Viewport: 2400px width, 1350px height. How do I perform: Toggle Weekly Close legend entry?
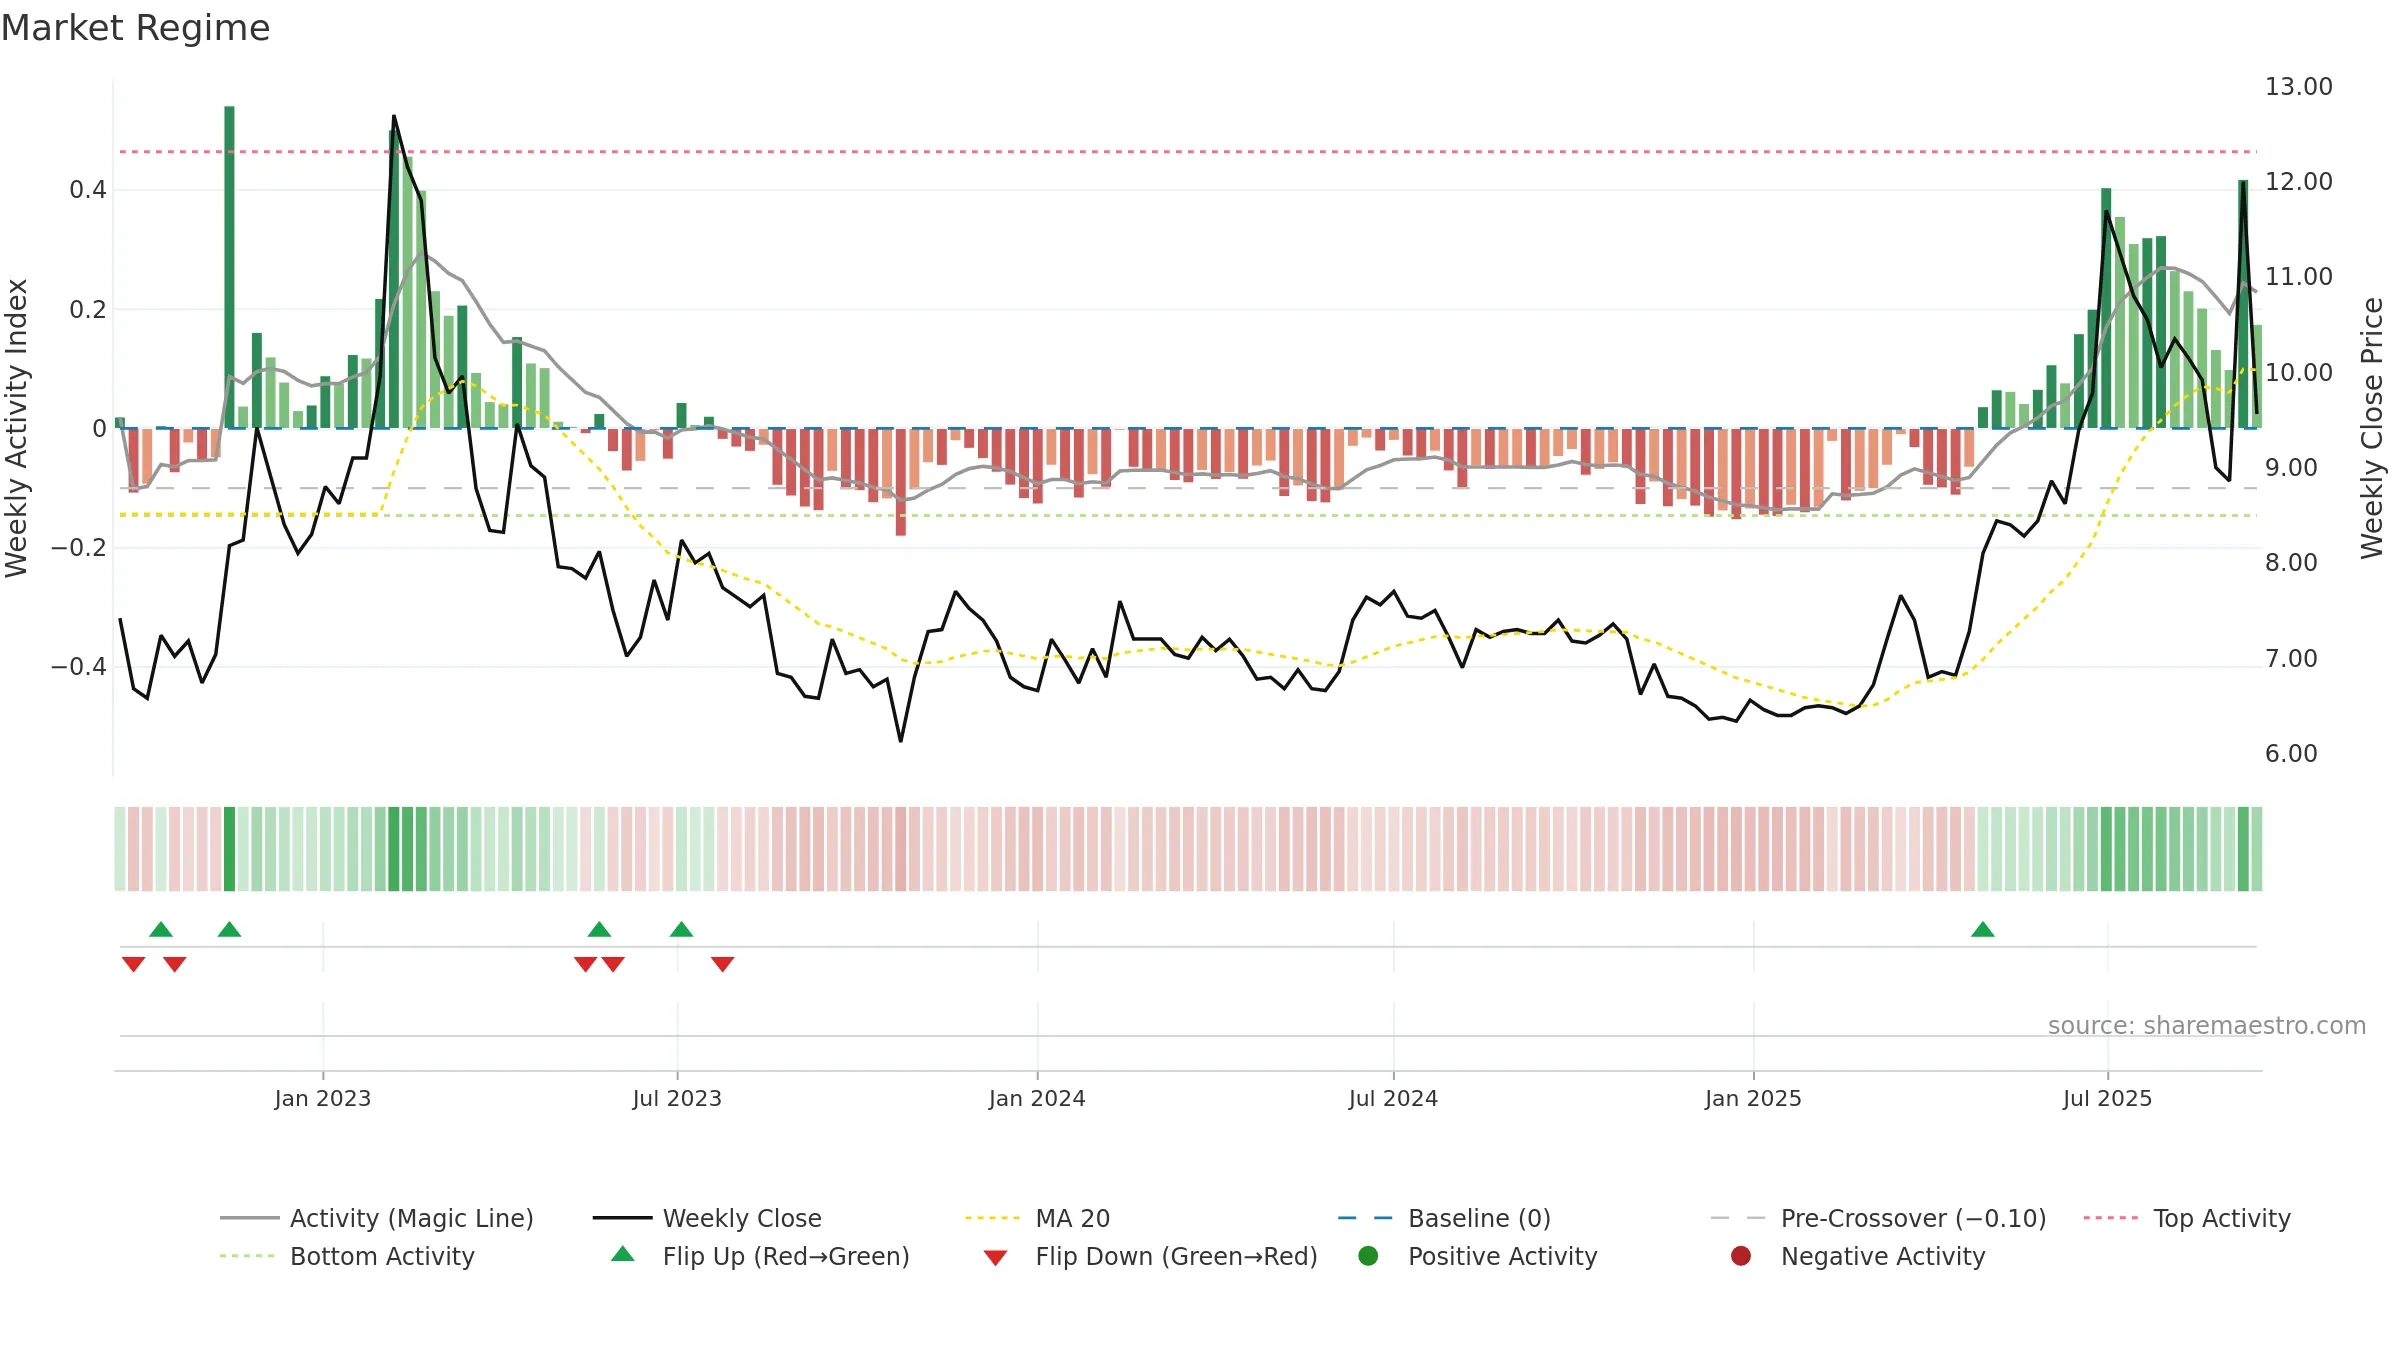(707, 1218)
